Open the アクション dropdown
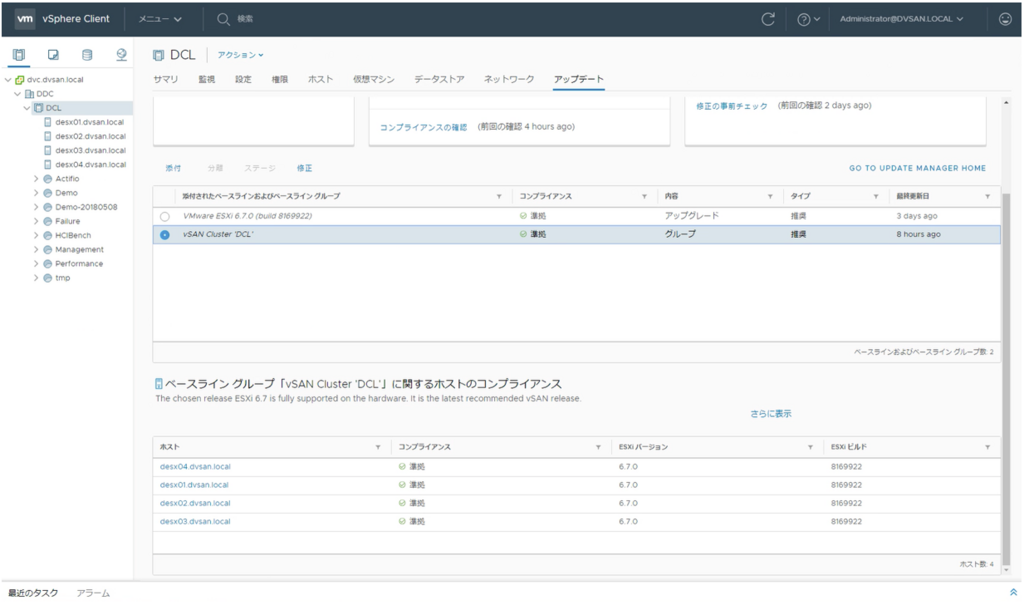 click(x=240, y=55)
